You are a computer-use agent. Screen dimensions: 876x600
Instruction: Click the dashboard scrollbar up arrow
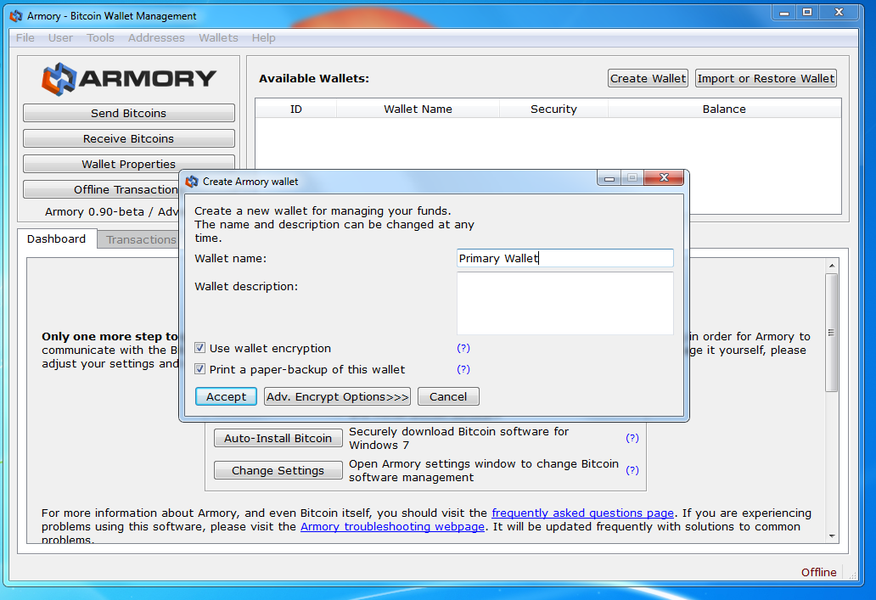[x=831, y=266]
